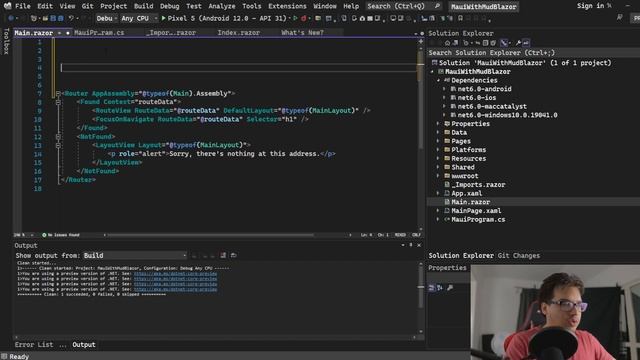Click the Ln: 4 line indicator

tap(366, 235)
